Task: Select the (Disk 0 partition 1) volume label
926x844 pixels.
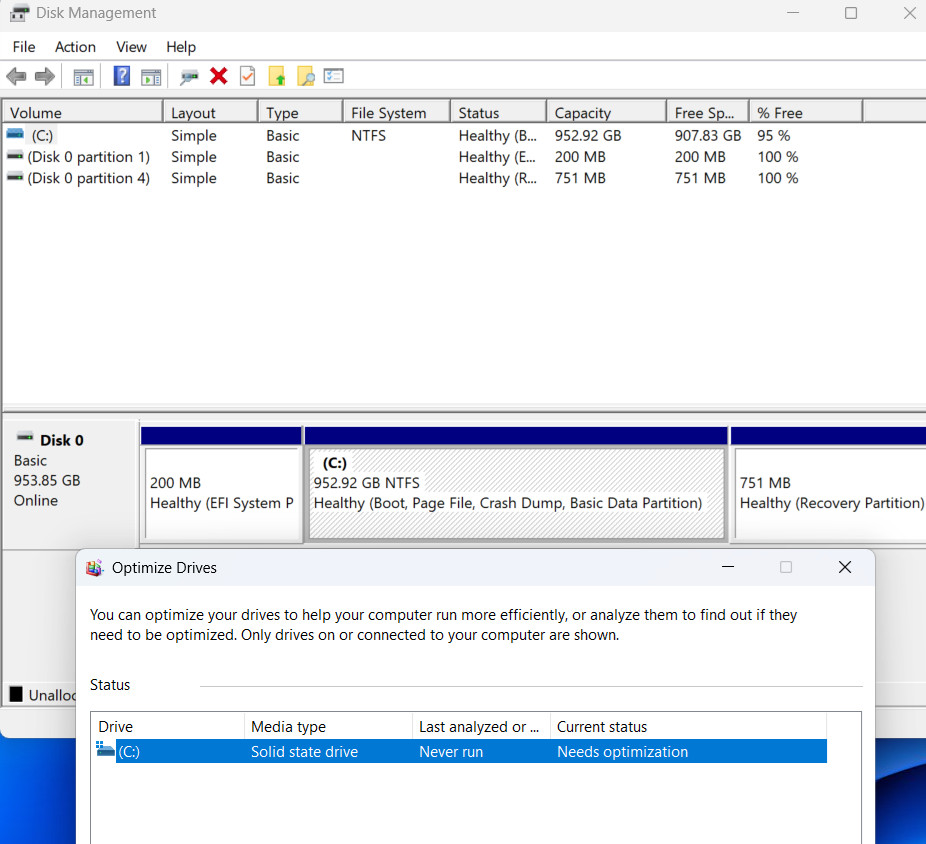Action: [x=89, y=157]
